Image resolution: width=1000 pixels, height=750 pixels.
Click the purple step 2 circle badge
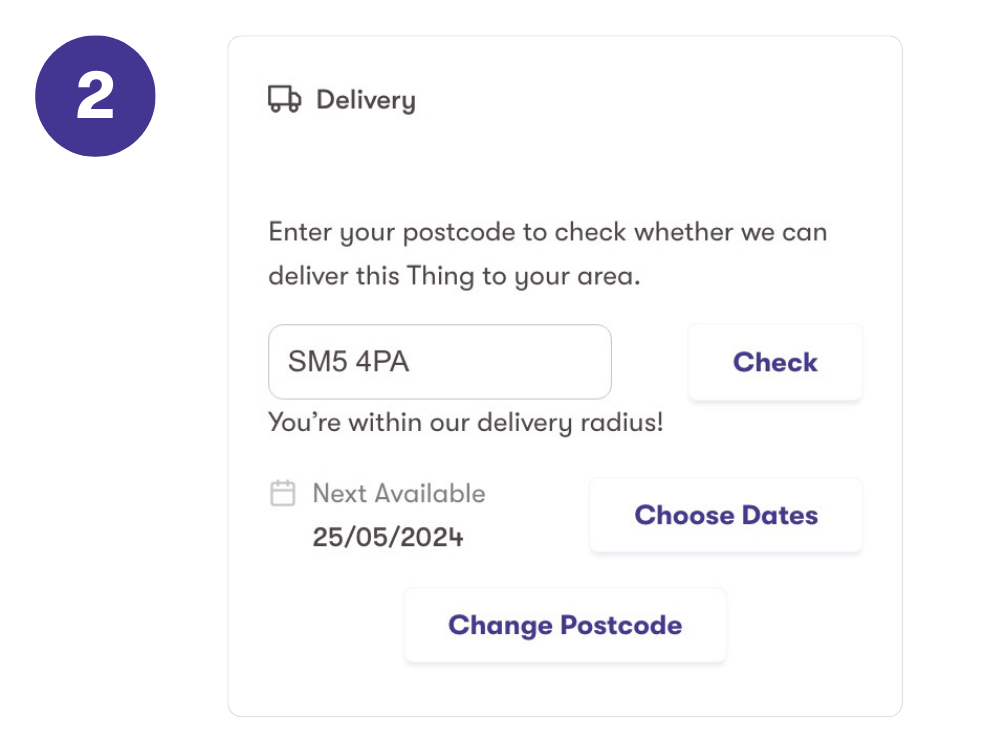(95, 96)
